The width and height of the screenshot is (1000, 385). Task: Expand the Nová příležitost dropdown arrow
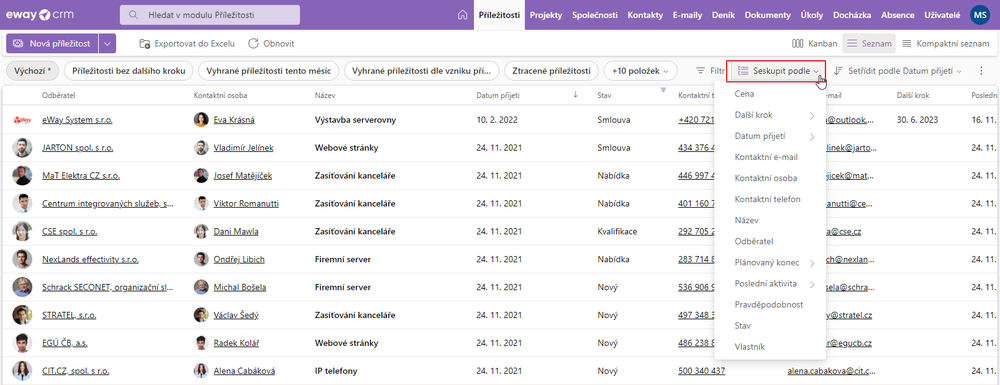pos(107,43)
